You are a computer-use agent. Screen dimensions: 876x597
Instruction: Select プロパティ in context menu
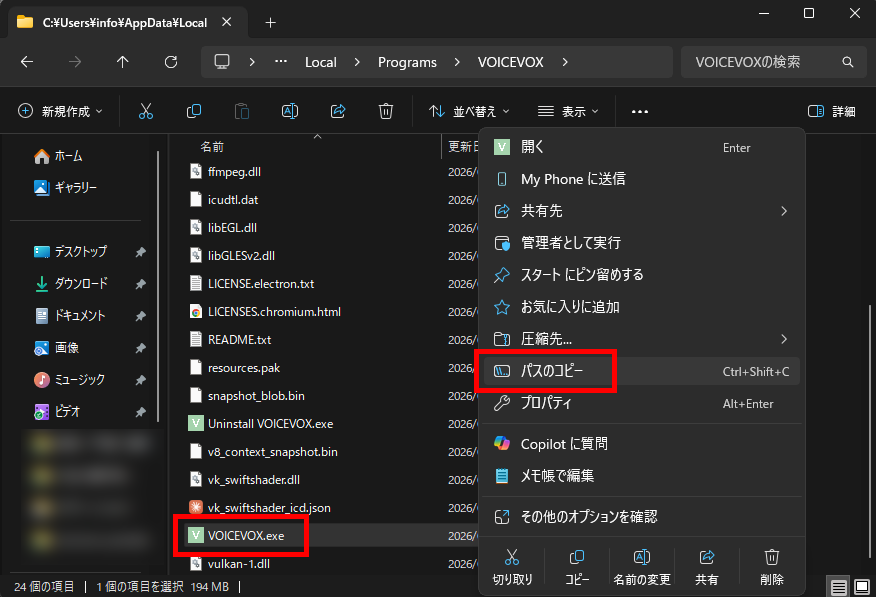(642, 403)
